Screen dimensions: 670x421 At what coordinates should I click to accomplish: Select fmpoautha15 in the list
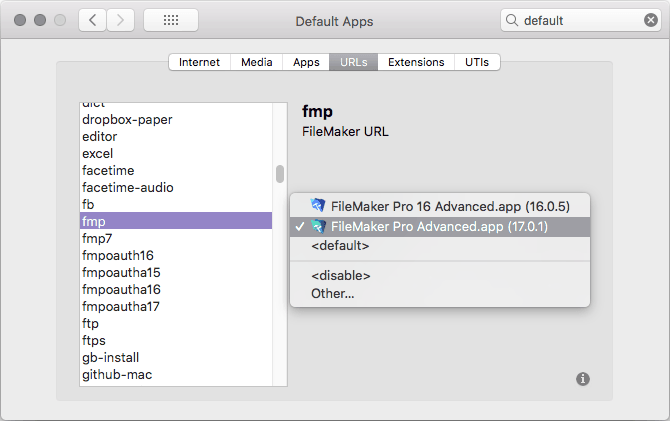pyautogui.click(x=176, y=272)
